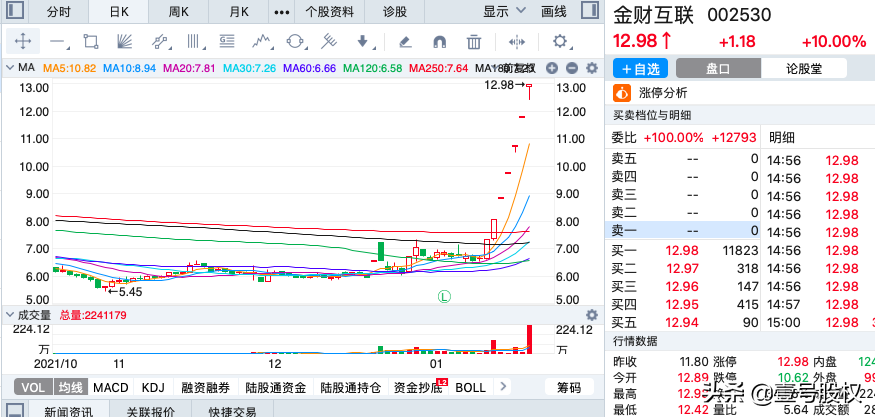Open MA indicator settings gear

tap(592, 68)
